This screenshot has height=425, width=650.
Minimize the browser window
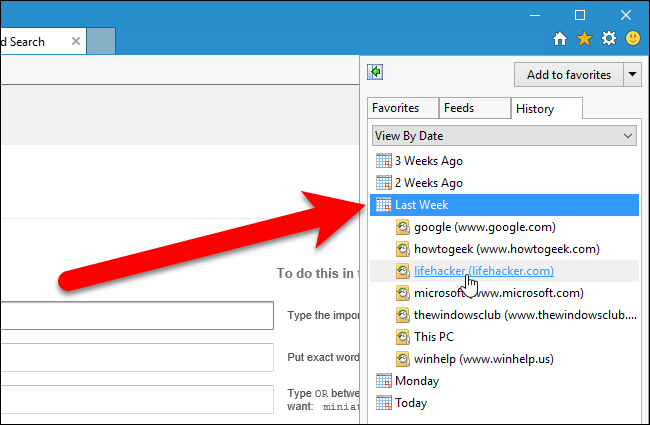pos(535,15)
